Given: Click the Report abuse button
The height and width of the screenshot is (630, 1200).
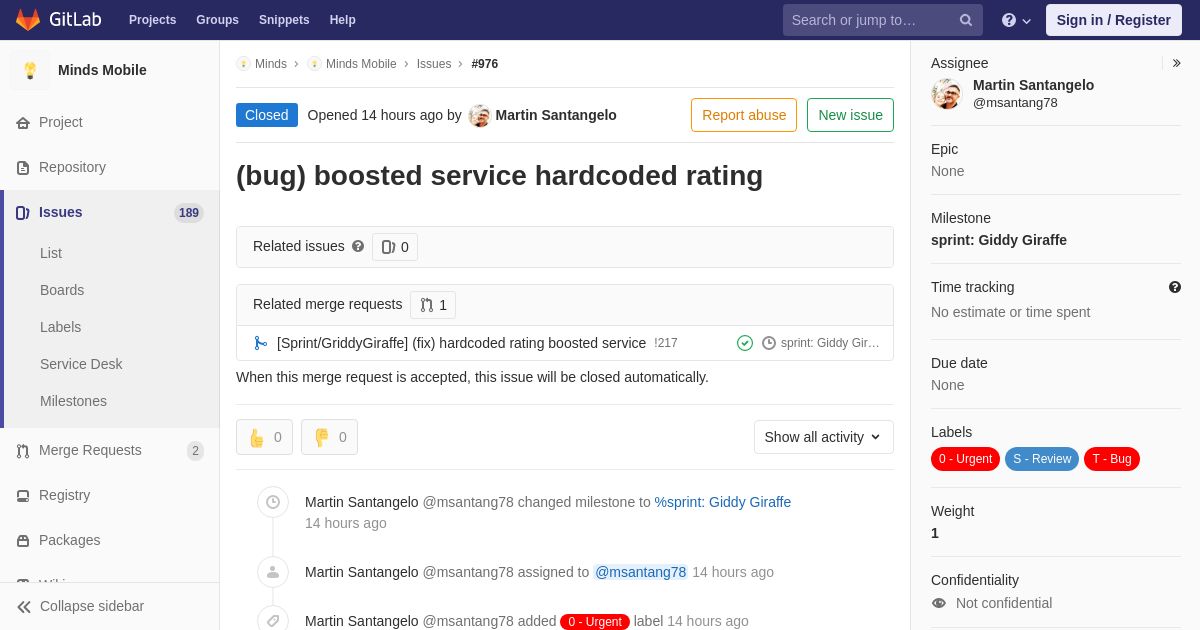Looking at the screenshot, I should coord(744,115).
